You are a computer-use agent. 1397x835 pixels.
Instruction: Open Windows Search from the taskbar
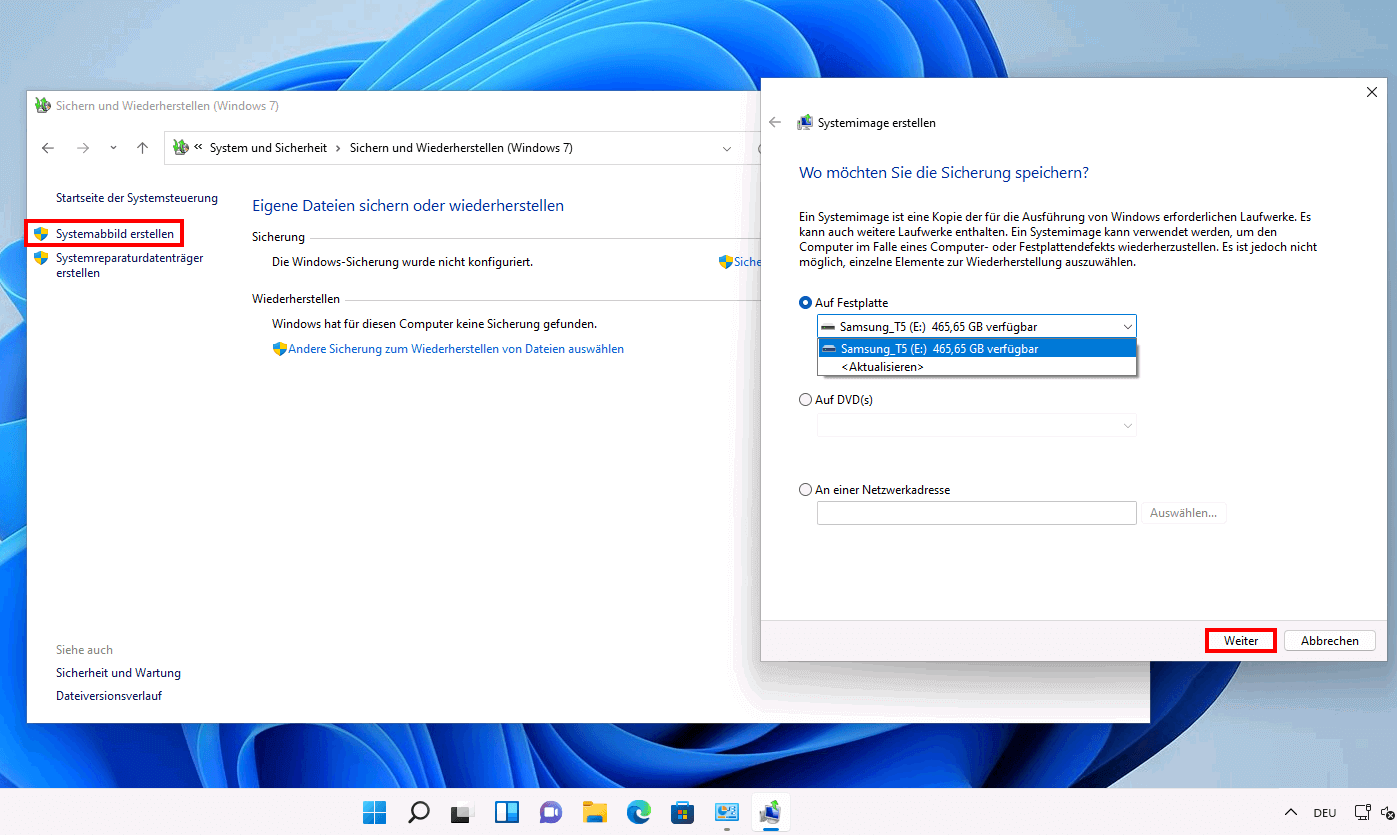click(x=418, y=813)
